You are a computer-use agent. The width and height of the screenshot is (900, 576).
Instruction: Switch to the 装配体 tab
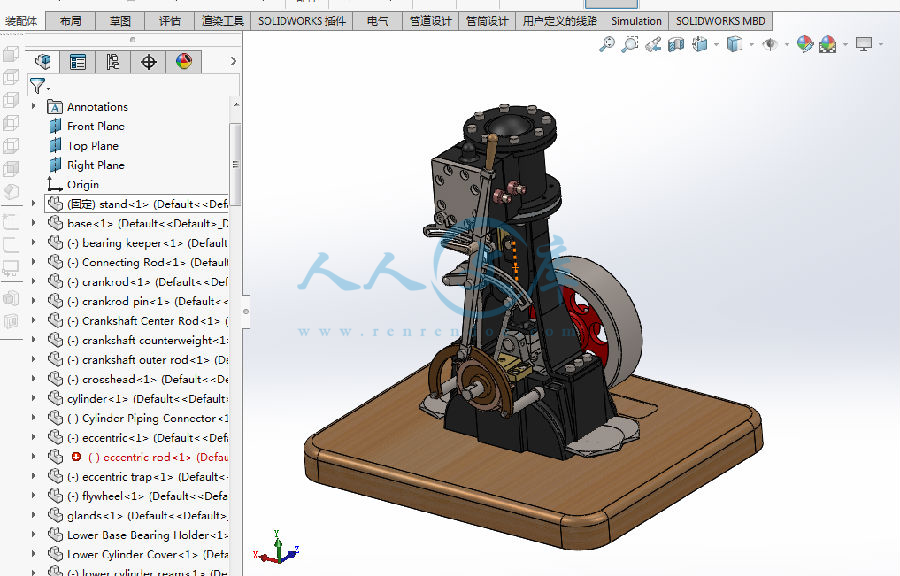tap(21, 21)
